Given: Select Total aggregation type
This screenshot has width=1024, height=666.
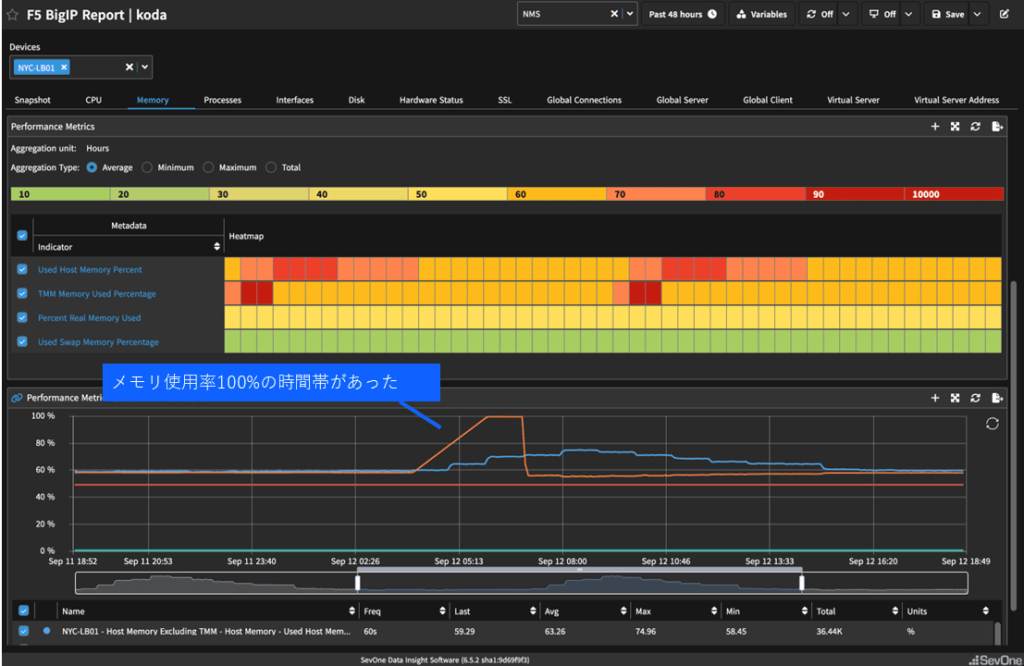Looking at the screenshot, I should click(271, 168).
